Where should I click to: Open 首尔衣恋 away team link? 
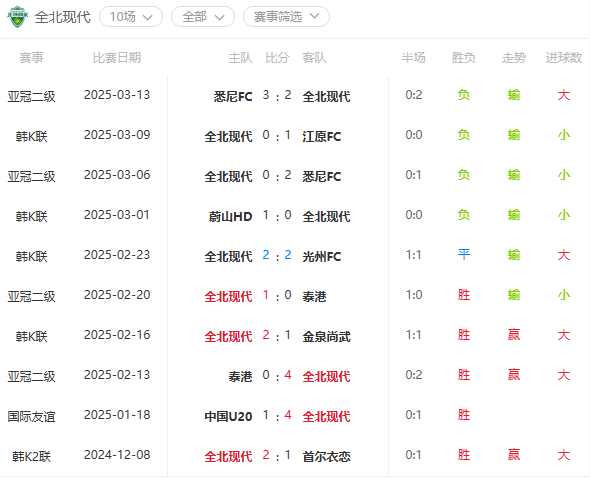[327, 457]
